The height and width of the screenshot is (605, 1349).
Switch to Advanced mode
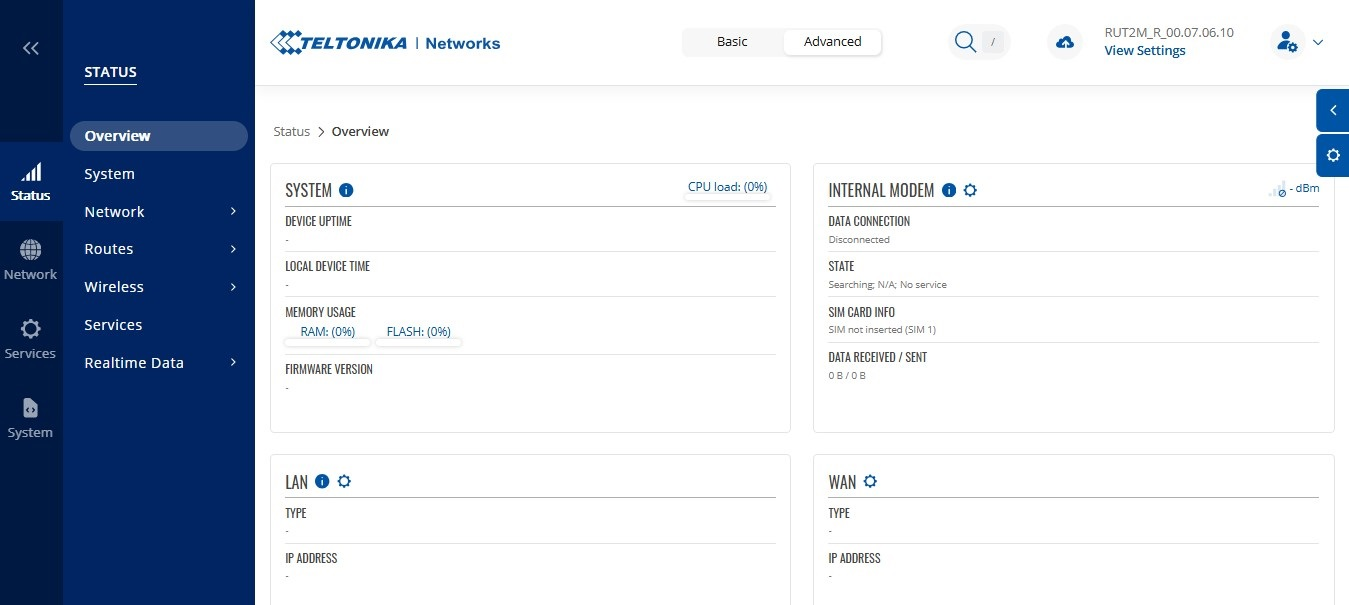coord(832,42)
